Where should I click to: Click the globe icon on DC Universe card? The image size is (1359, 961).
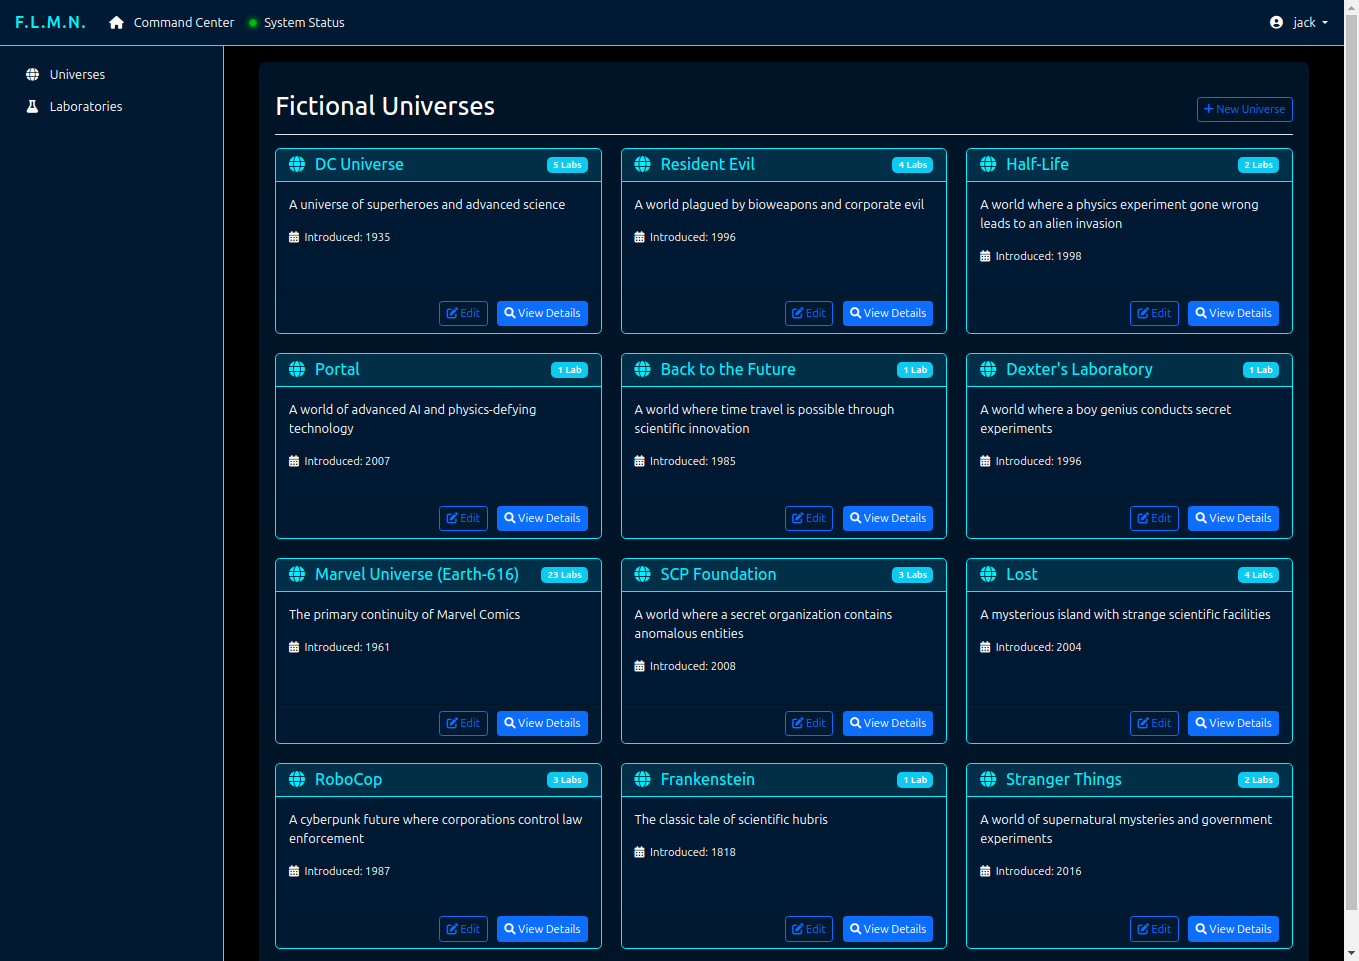coord(297,164)
